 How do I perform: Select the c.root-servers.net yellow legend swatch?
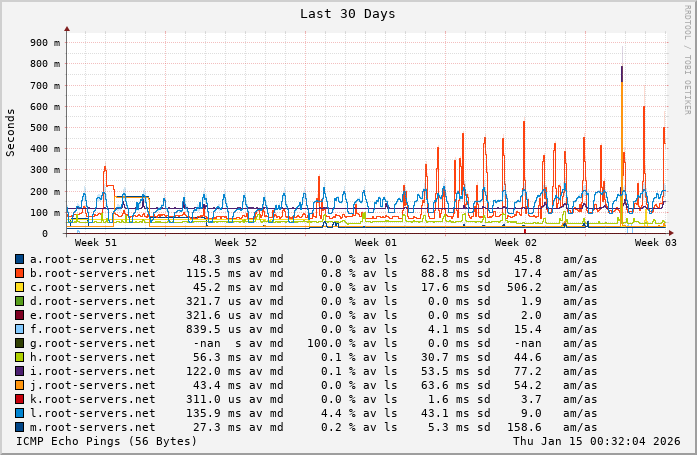tap(19, 287)
